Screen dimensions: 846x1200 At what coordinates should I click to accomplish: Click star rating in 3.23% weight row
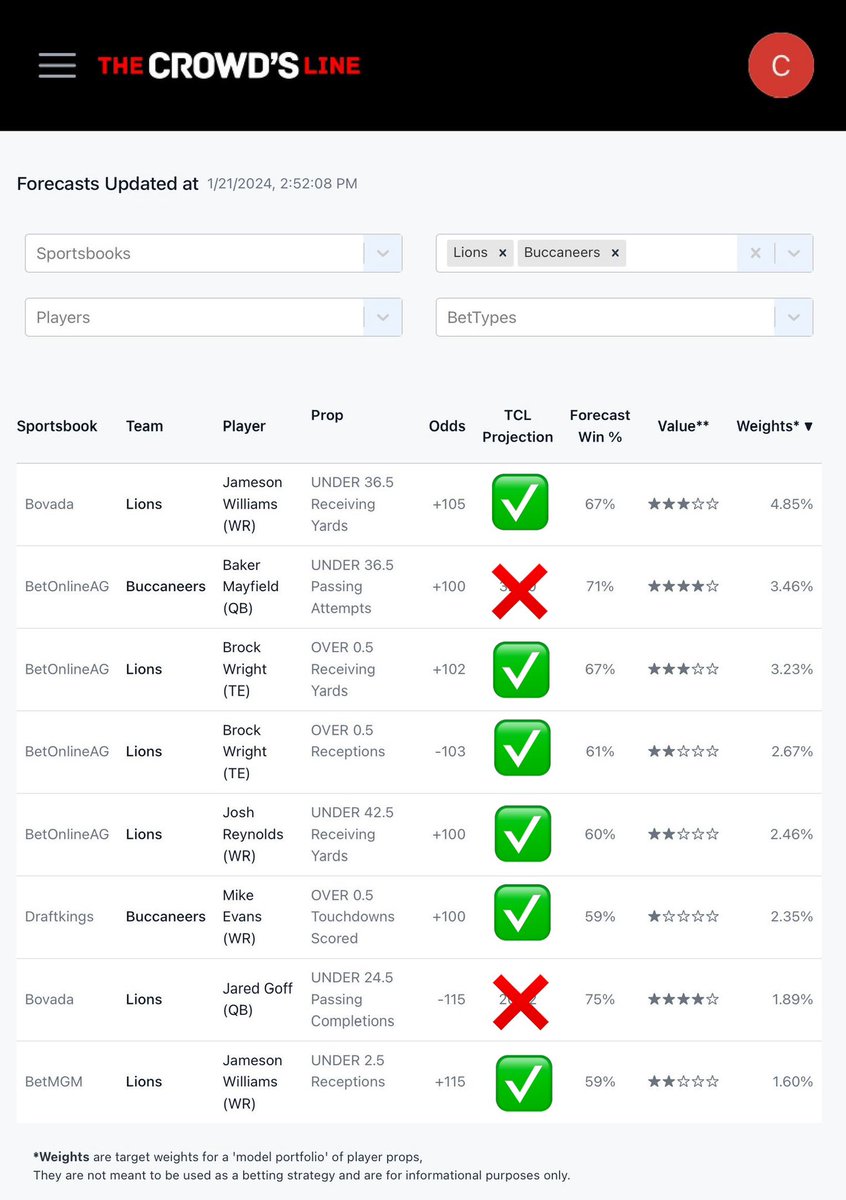point(683,669)
